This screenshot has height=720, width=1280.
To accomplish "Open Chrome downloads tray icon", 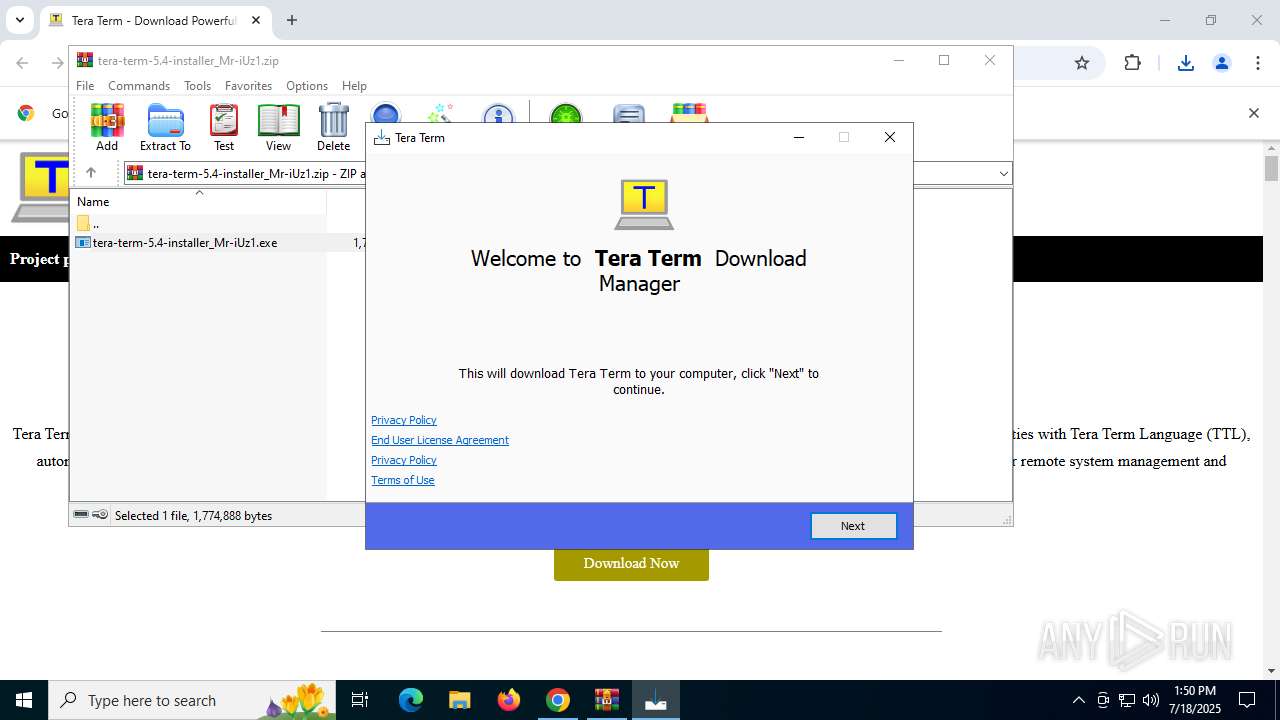I will point(1185,63).
